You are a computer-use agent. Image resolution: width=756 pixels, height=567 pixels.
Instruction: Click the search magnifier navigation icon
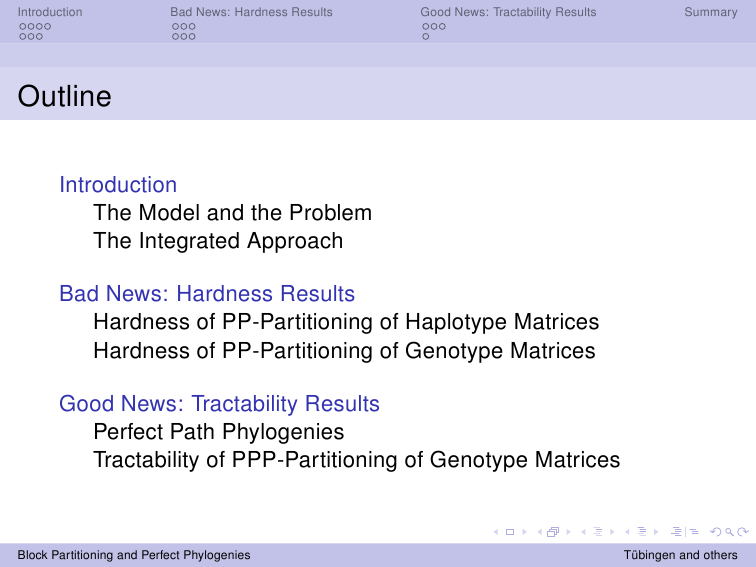point(729,532)
